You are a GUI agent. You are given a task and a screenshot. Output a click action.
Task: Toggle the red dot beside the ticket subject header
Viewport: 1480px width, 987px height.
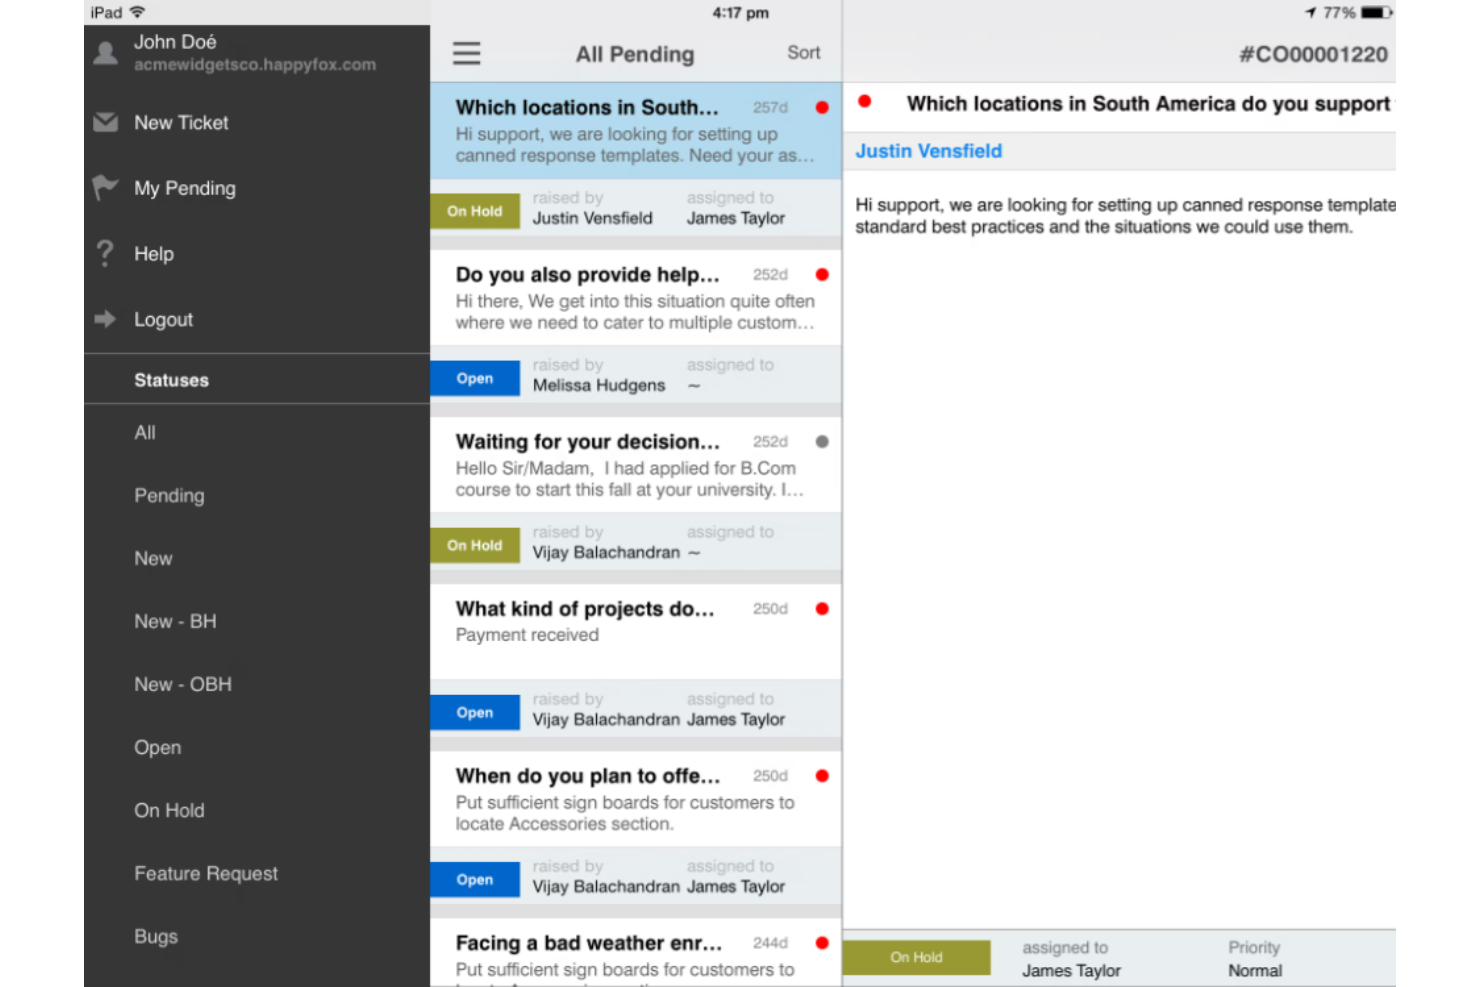(x=864, y=100)
